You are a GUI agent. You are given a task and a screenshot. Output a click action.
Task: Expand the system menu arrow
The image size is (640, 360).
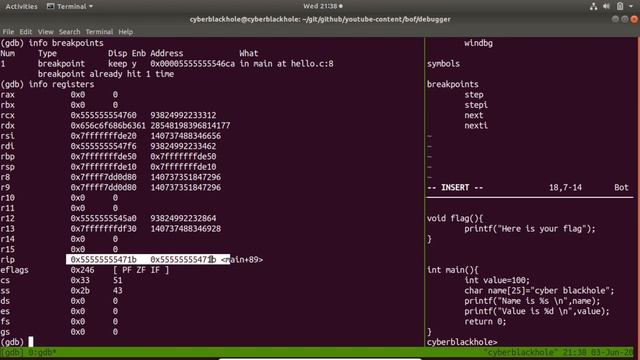pos(631,6)
